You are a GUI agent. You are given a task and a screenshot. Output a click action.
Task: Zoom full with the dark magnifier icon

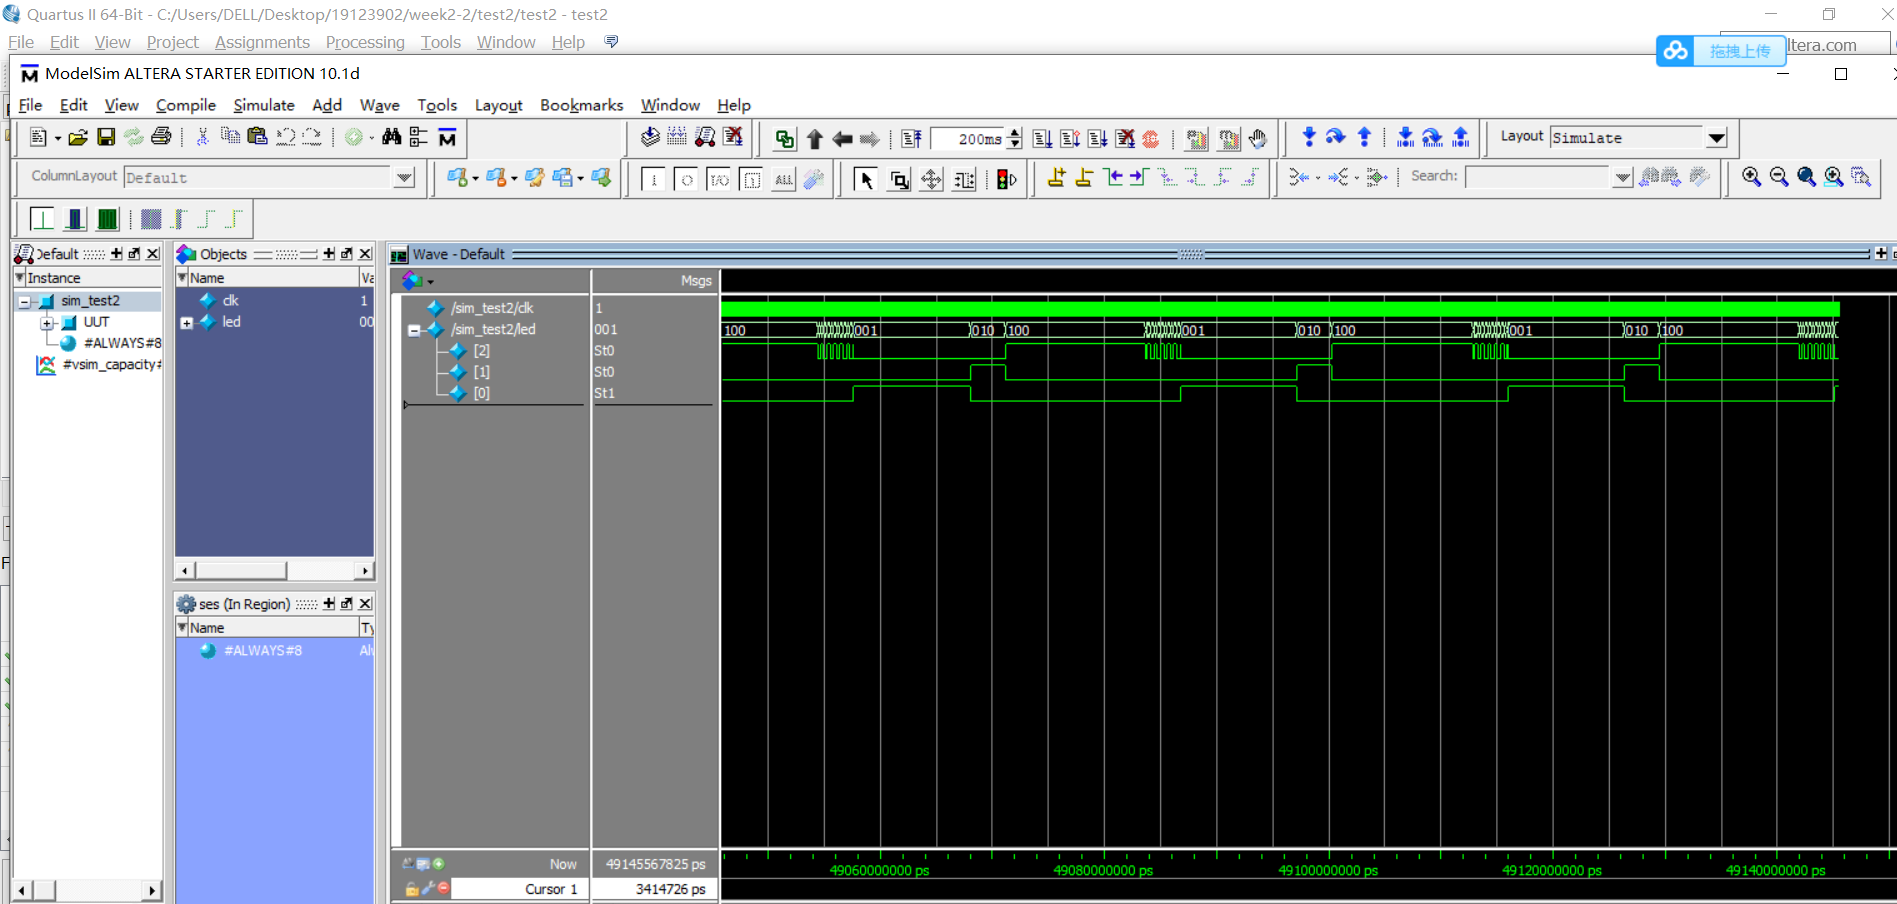pos(1806,177)
